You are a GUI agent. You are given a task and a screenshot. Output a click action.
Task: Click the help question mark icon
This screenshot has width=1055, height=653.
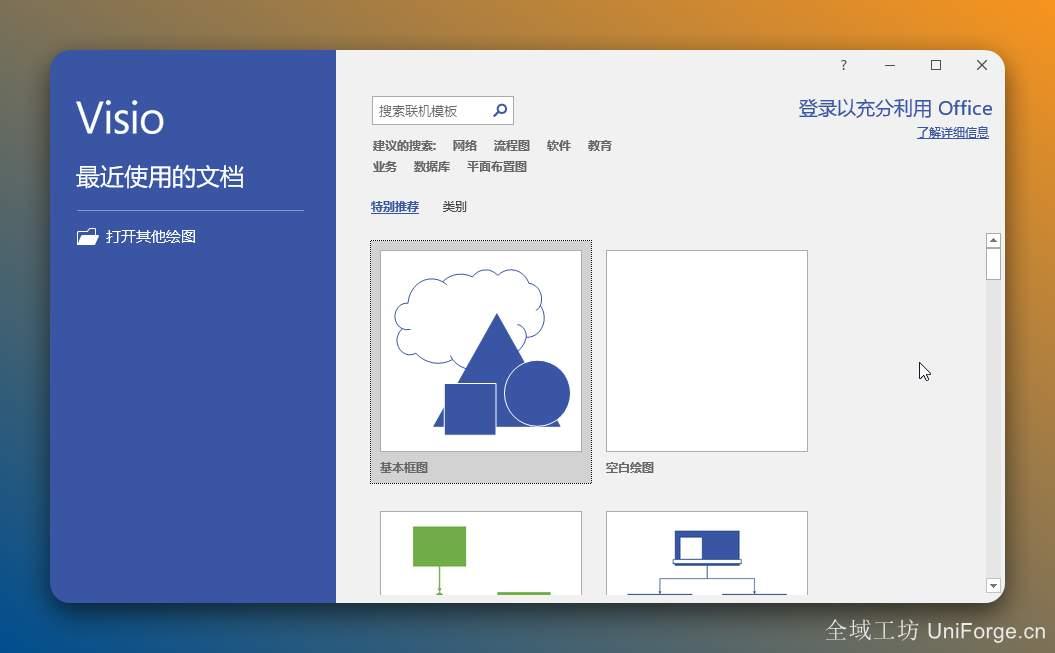pos(844,65)
